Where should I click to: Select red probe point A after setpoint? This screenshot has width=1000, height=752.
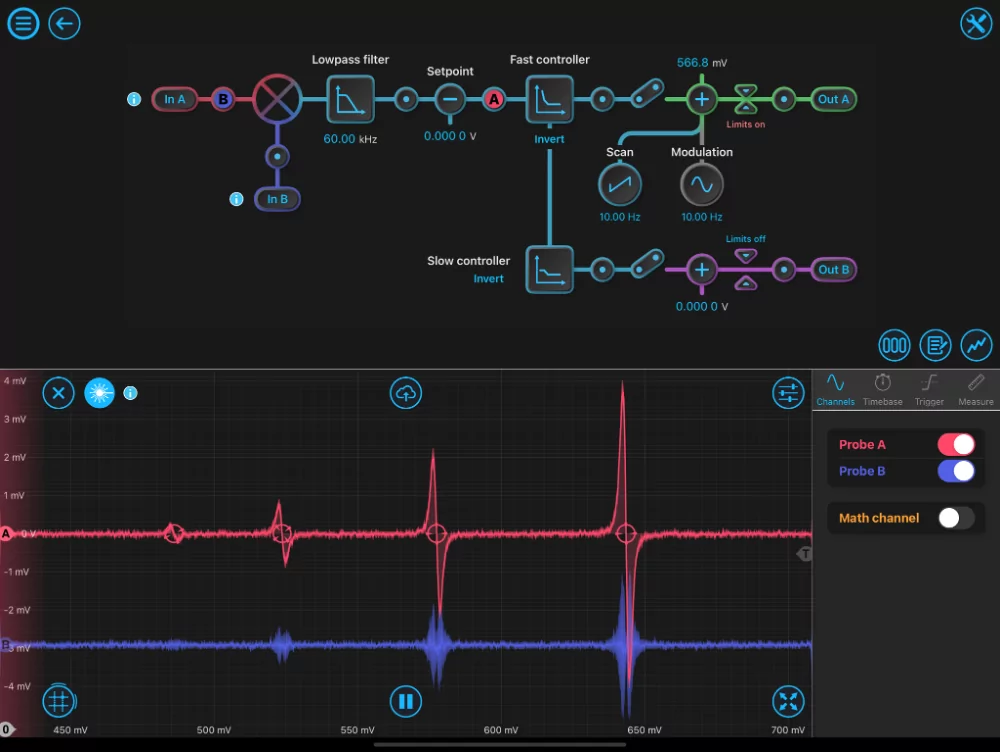click(494, 99)
